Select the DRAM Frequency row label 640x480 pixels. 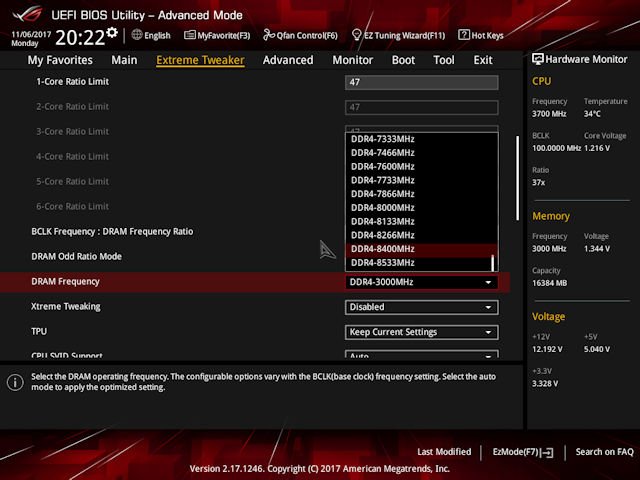click(x=65, y=282)
